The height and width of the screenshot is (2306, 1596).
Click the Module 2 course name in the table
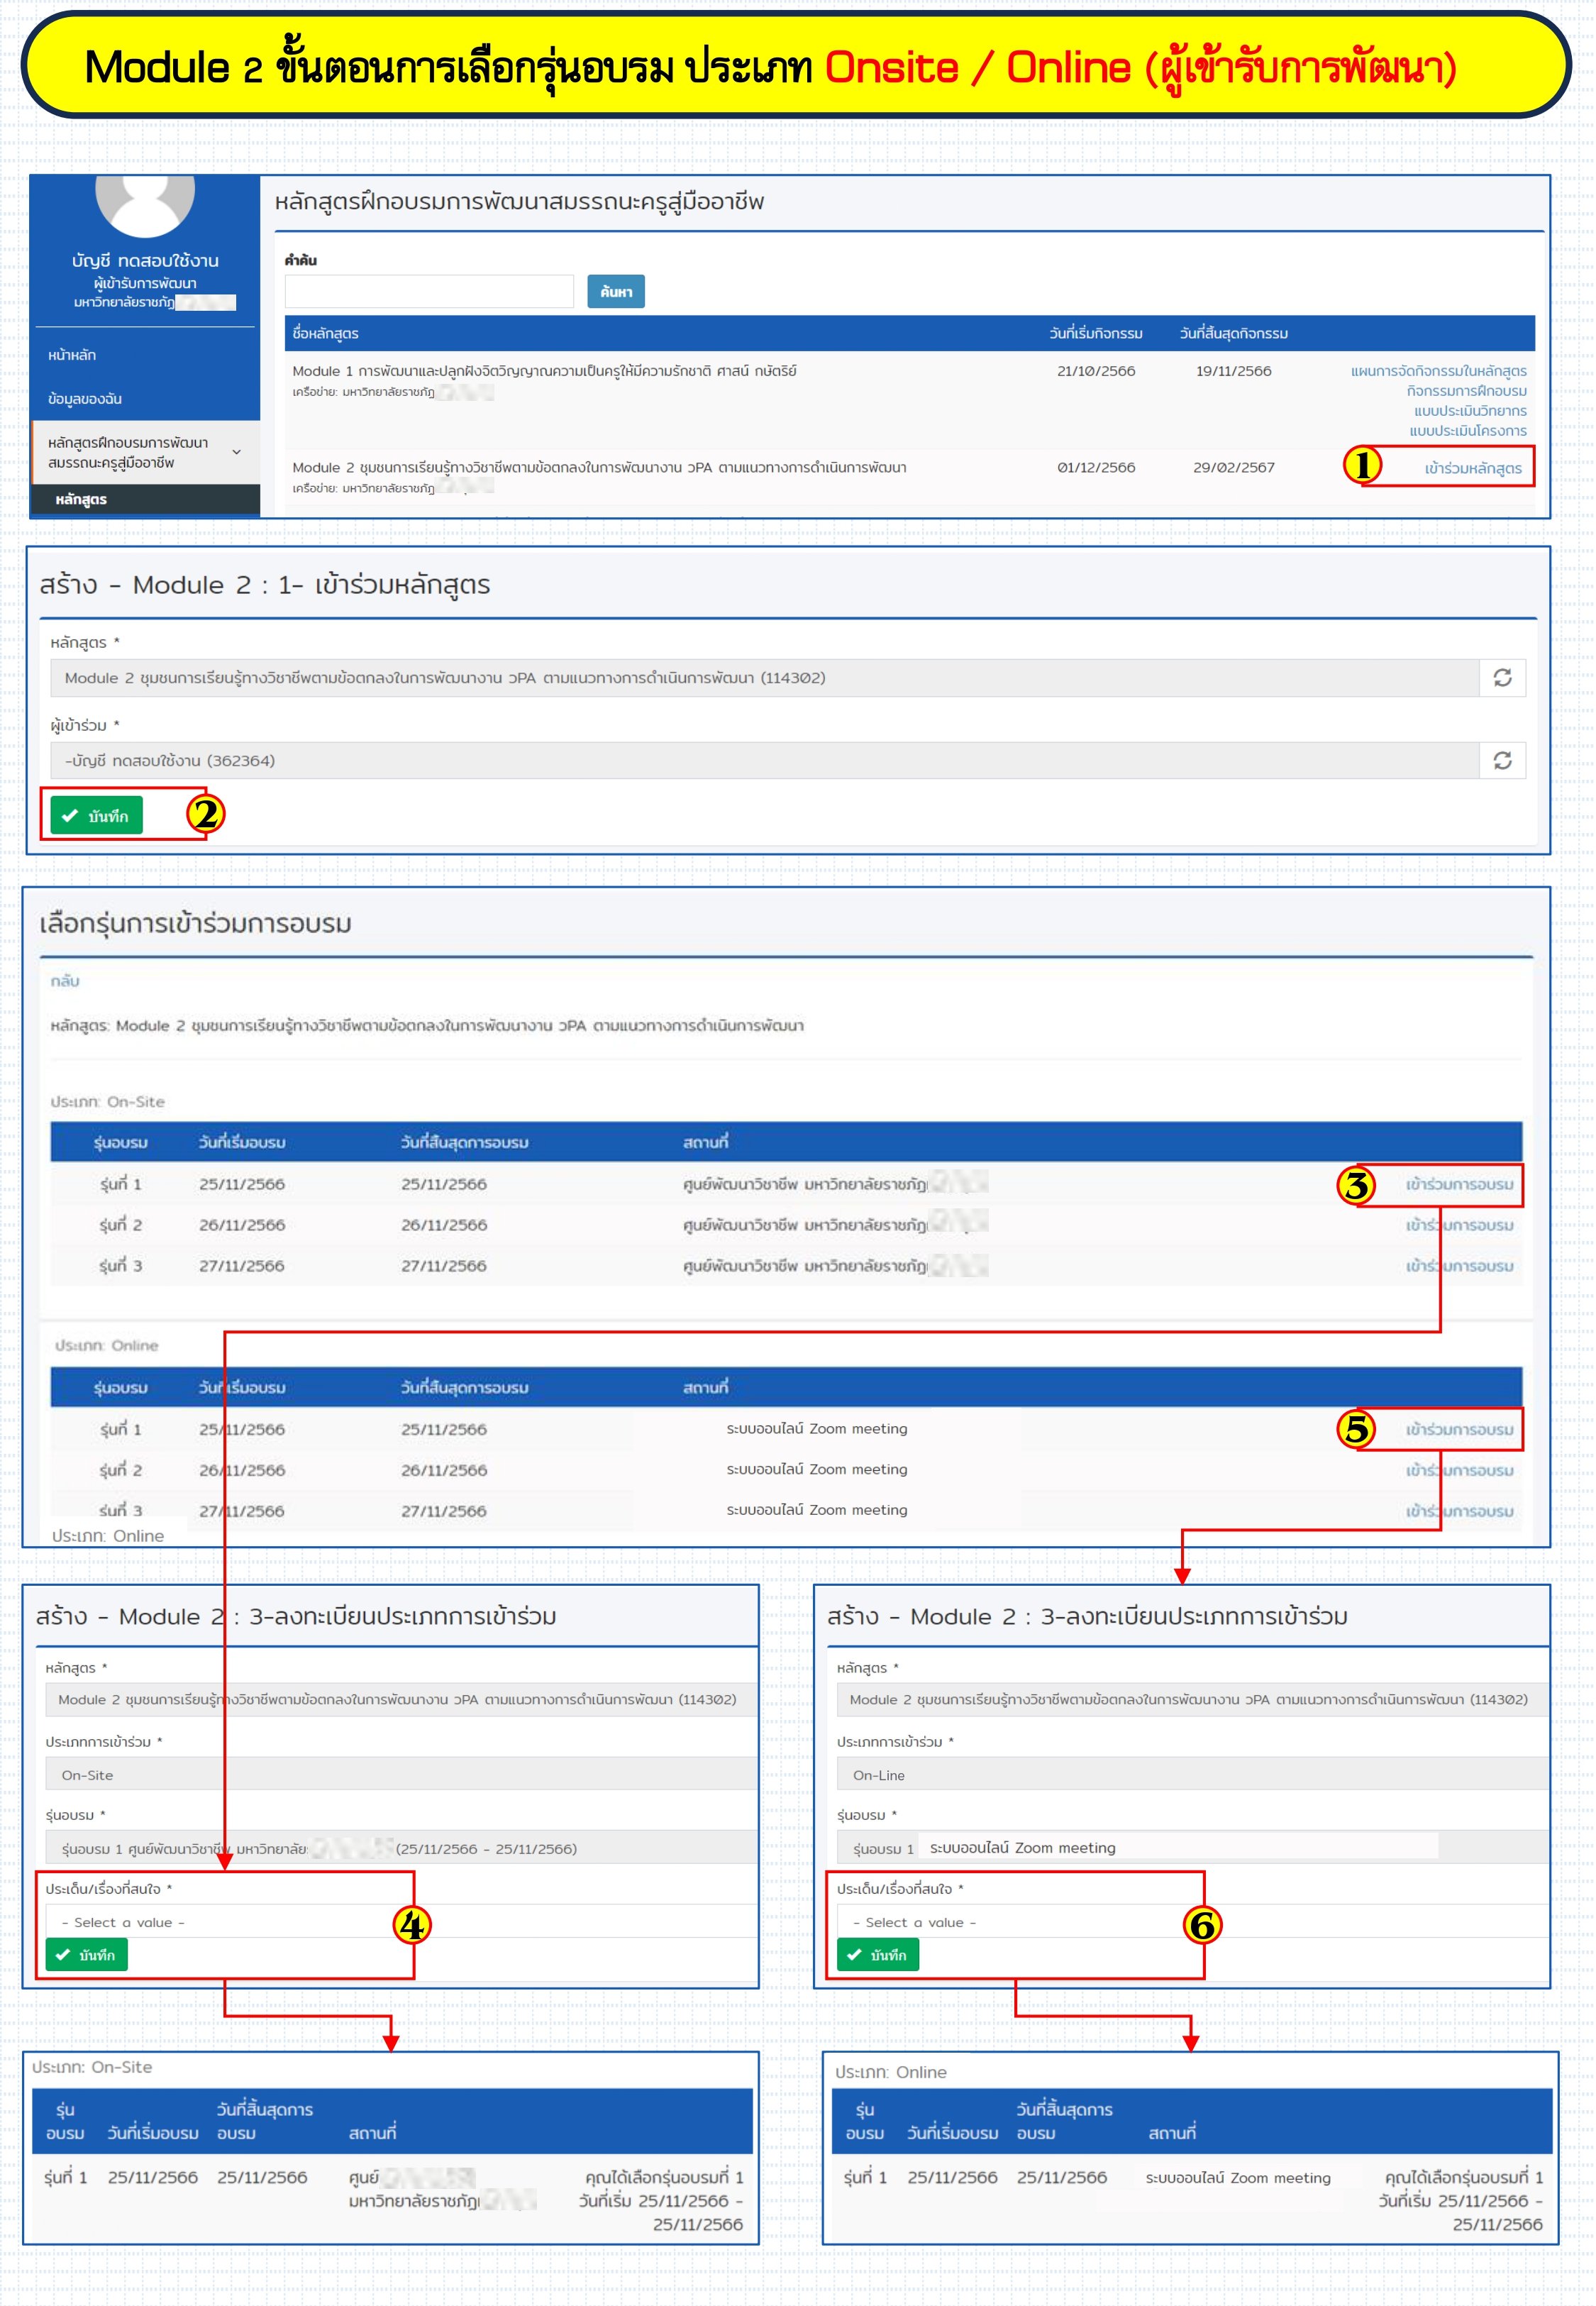[599, 467]
